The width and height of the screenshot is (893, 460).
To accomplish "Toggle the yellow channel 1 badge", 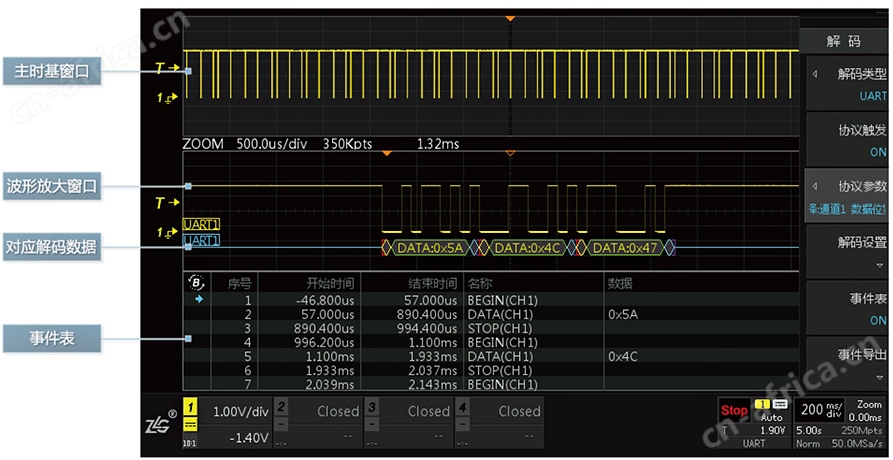I will (x=190, y=407).
